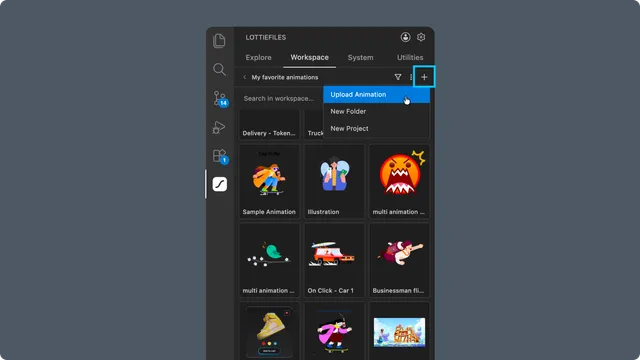Open the Run and Debug icon
Image resolution: width=640 pixels, height=360 pixels.
pos(219,127)
